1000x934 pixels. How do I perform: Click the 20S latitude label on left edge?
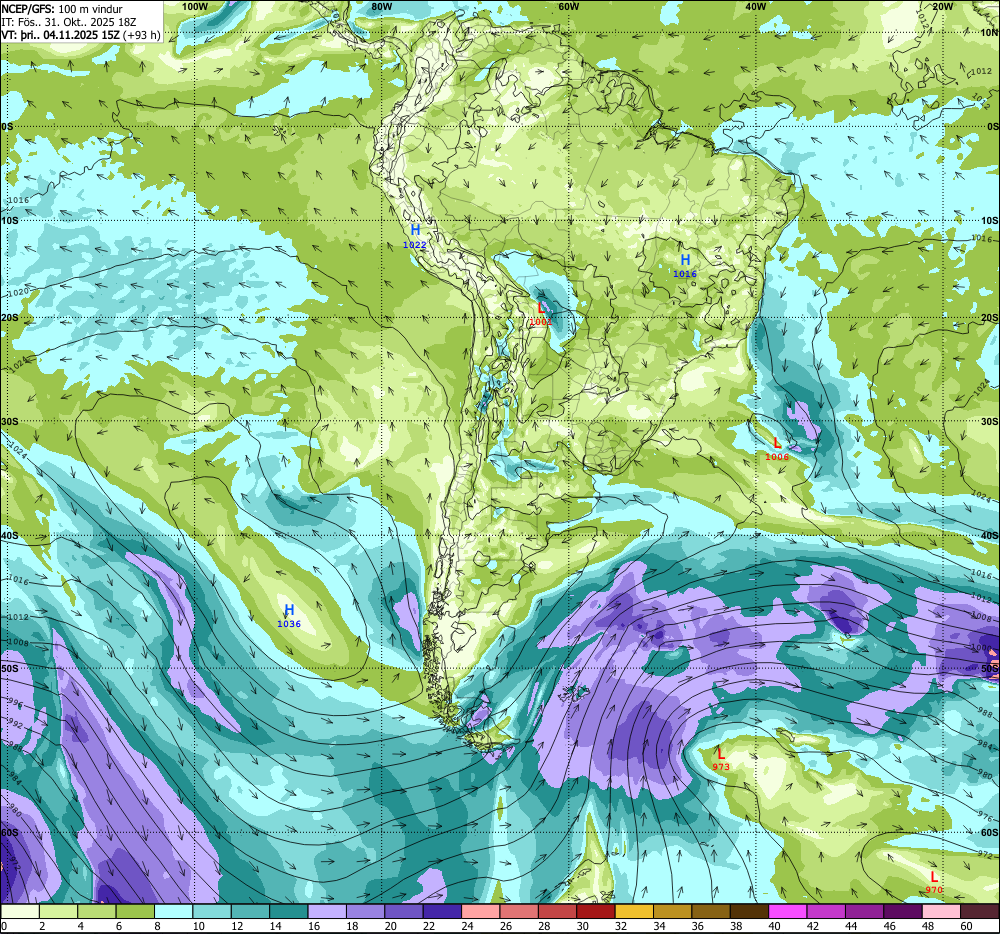9,317
